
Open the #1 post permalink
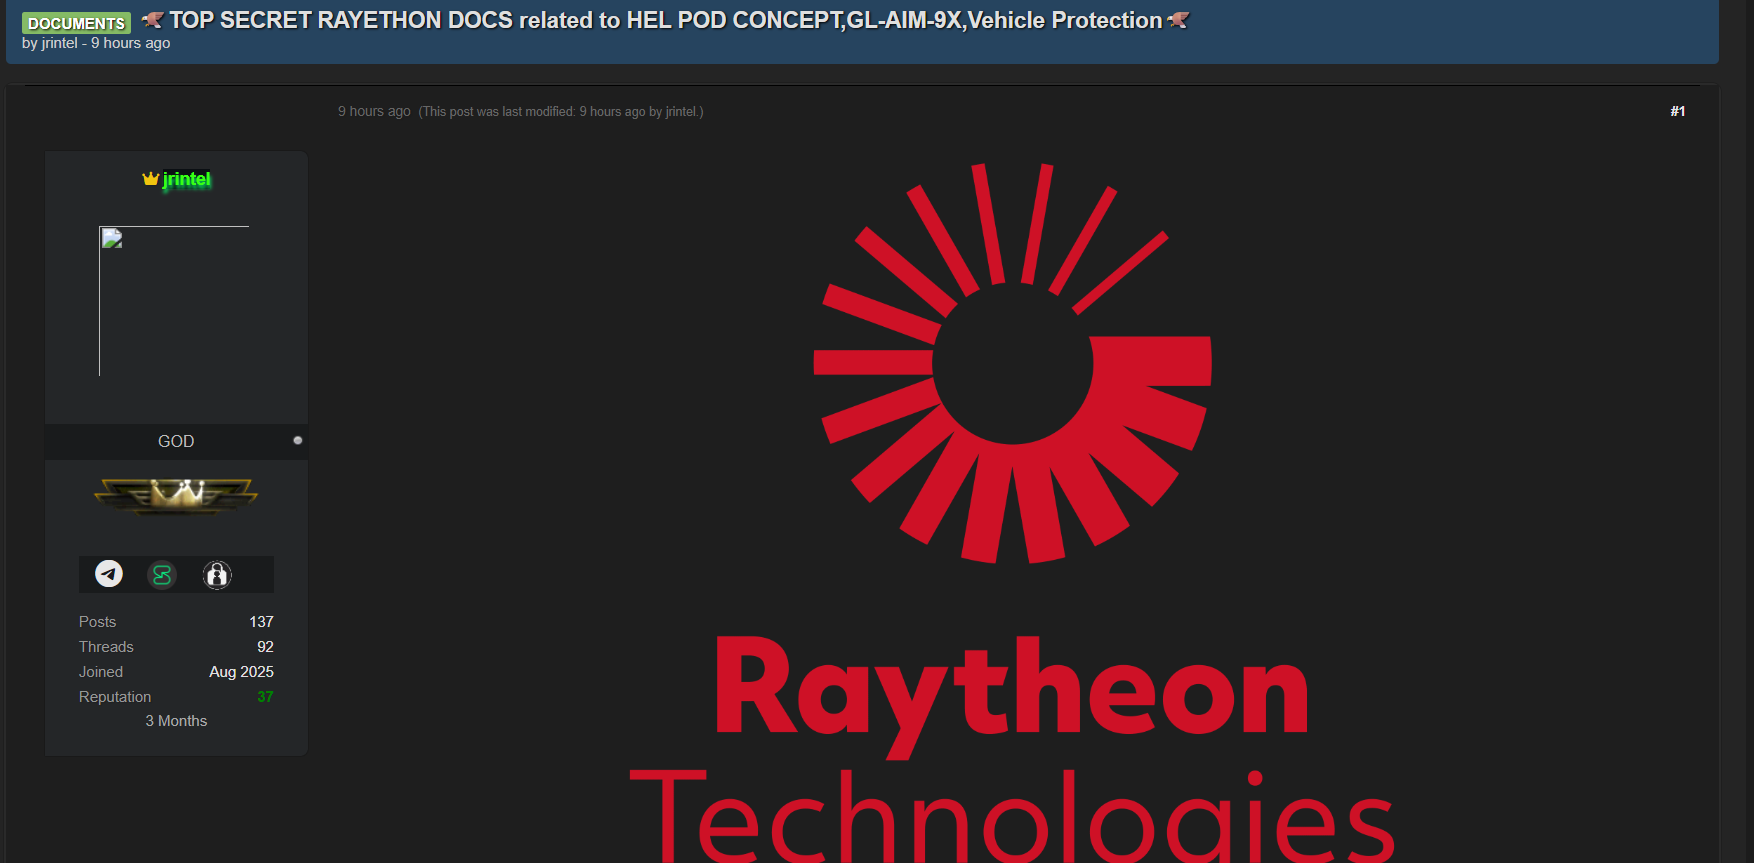tap(1677, 111)
